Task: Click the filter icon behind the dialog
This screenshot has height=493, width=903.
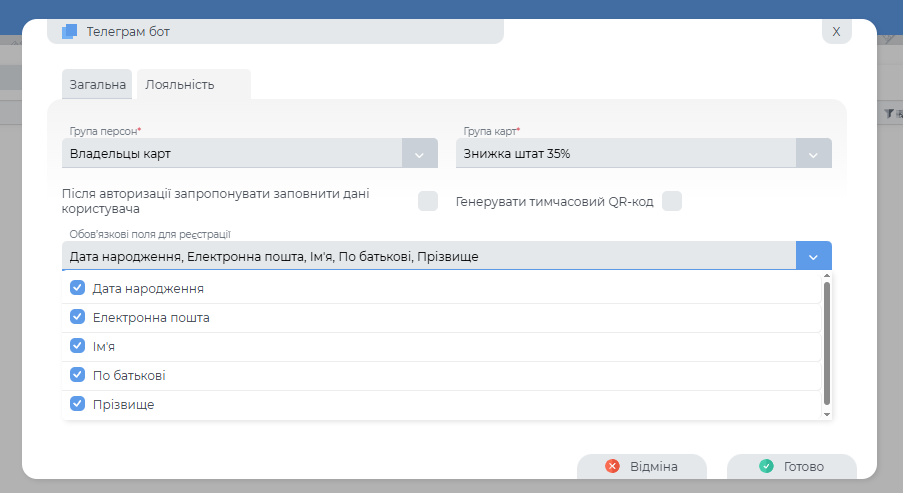Action: click(888, 114)
